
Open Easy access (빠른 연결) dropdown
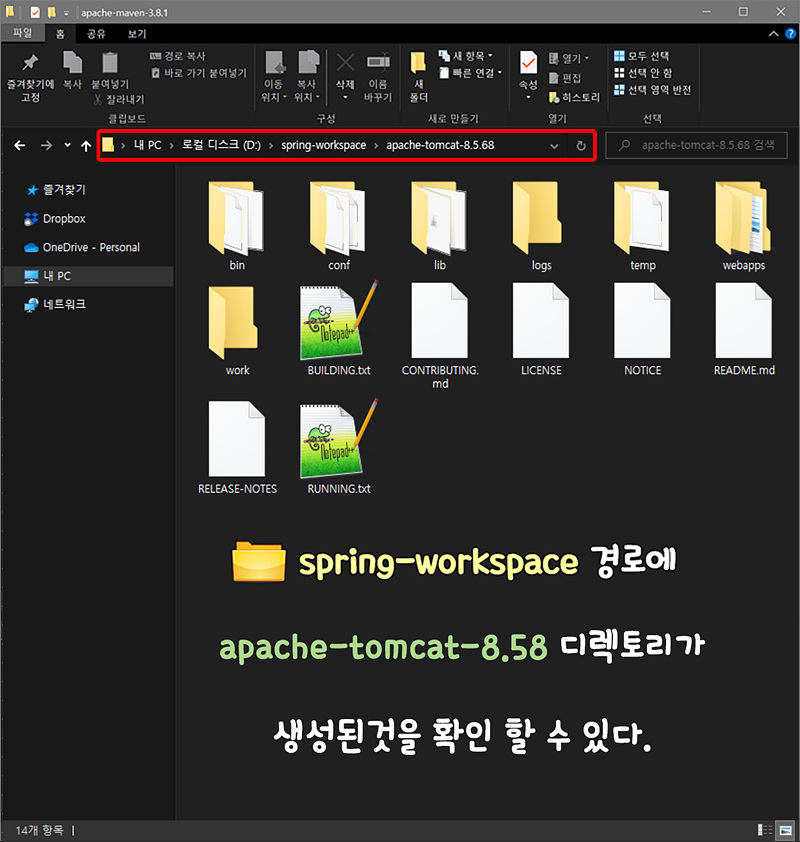pos(471,72)
